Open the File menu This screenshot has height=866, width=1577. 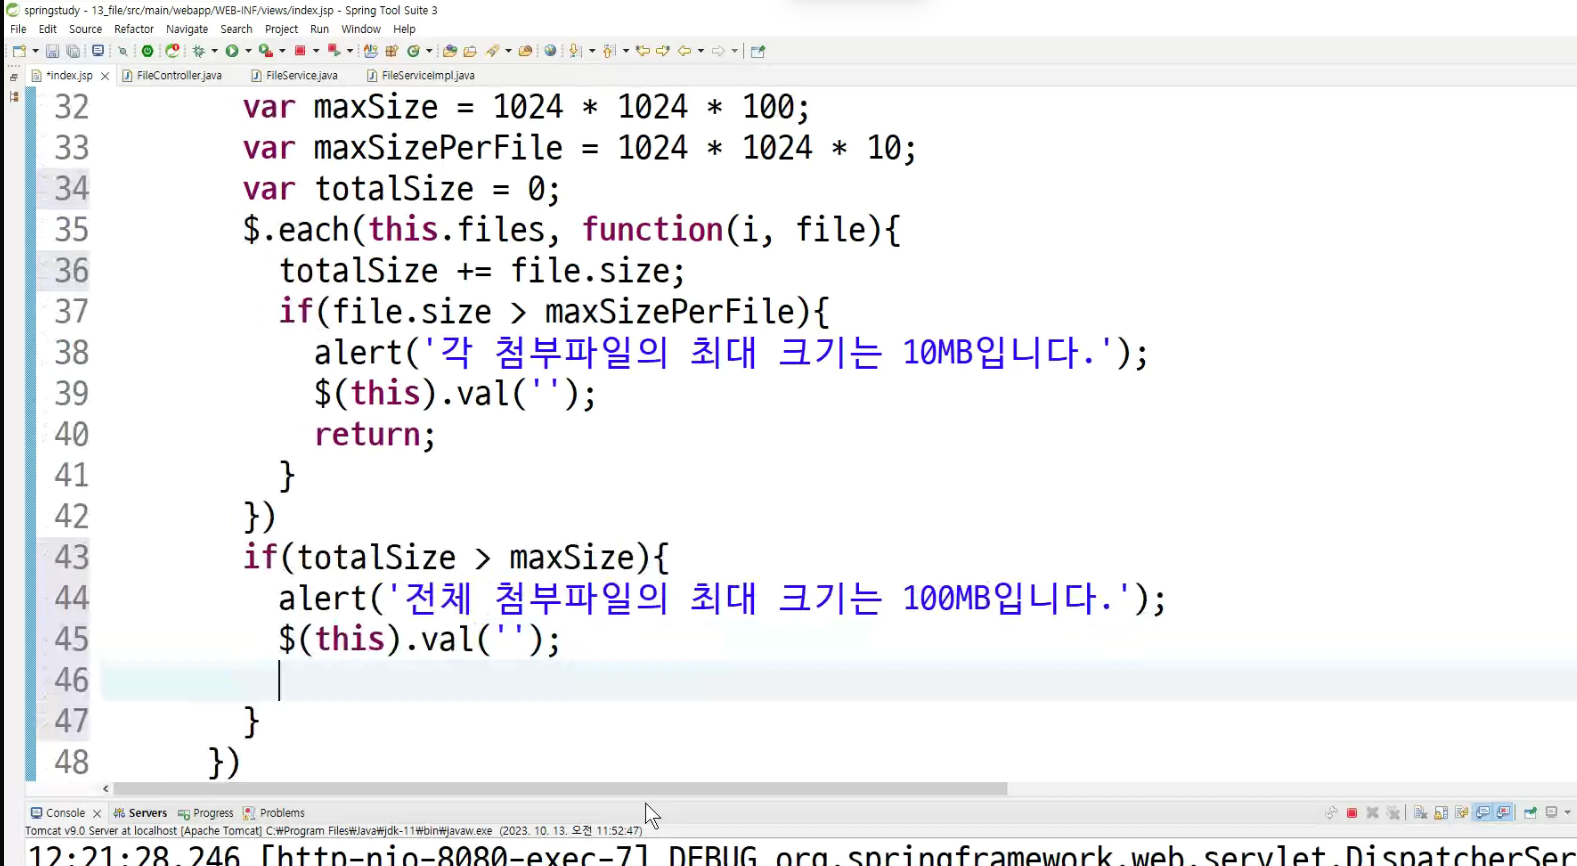coord(18,29)
